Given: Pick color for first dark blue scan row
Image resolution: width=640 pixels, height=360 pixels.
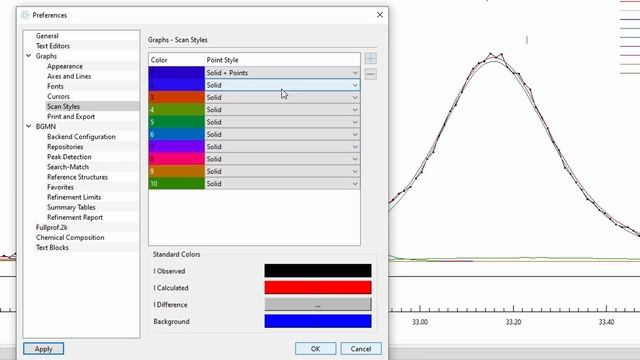Looking at the screenshot, I should 176,73.
